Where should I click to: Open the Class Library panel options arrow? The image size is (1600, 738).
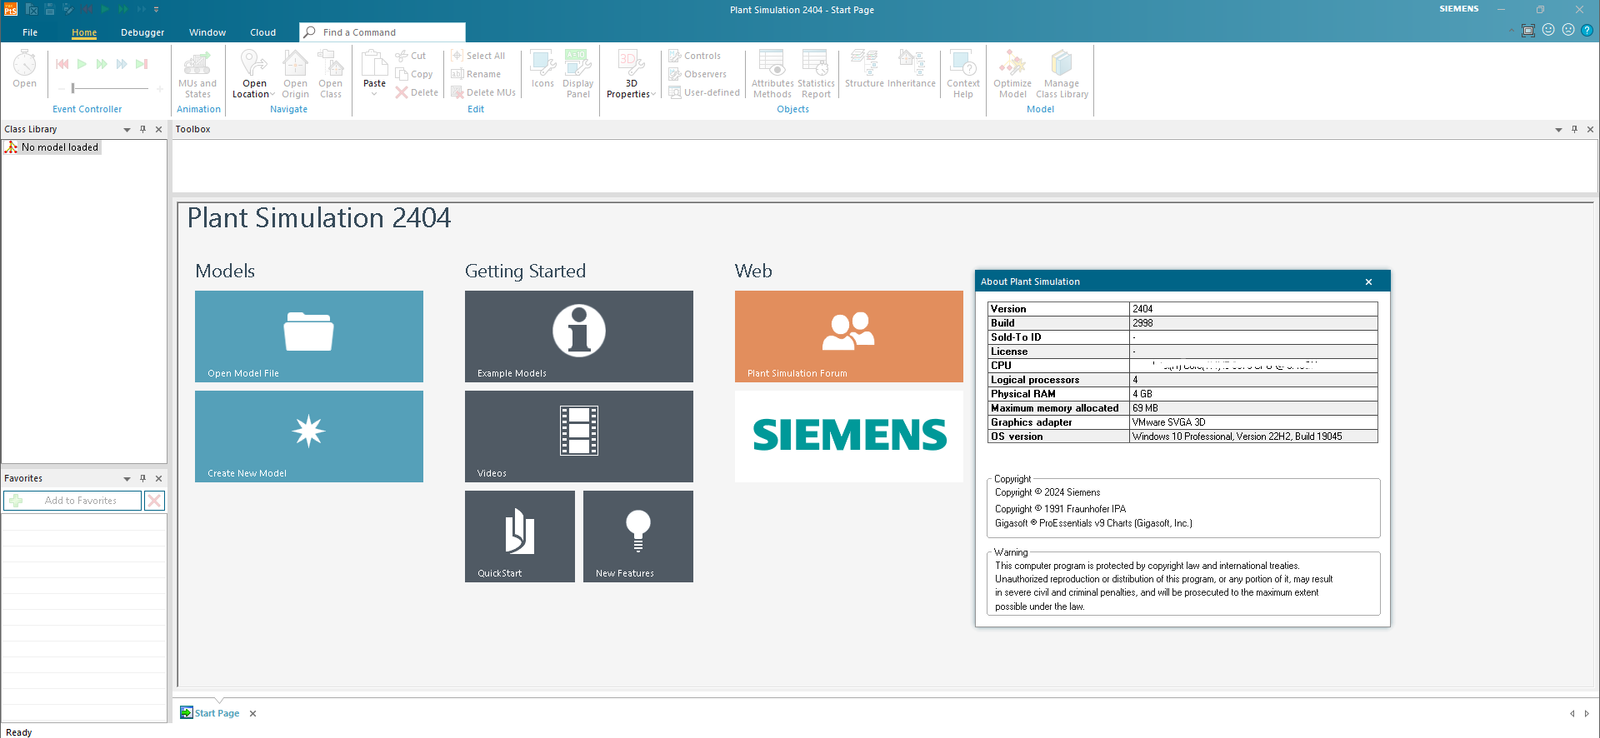pyautogui.click(x=127, y=129)
